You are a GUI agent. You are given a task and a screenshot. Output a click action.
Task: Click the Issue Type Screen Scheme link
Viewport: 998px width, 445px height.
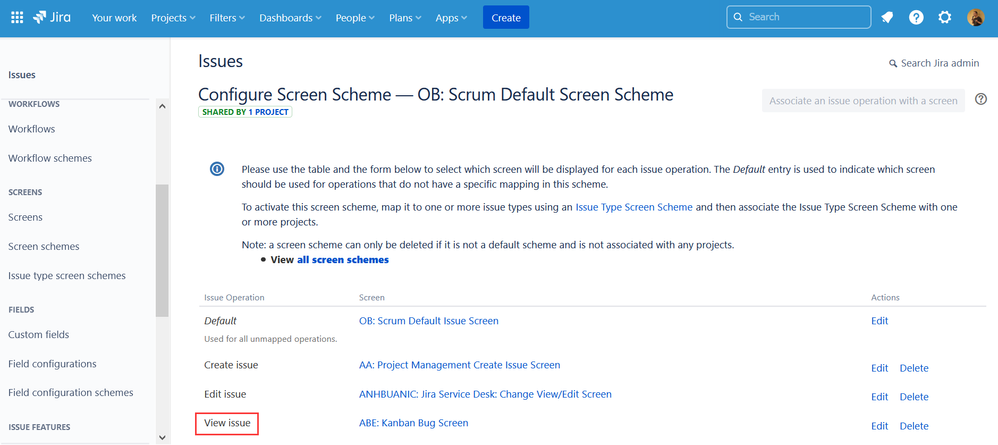click(634, 207)
